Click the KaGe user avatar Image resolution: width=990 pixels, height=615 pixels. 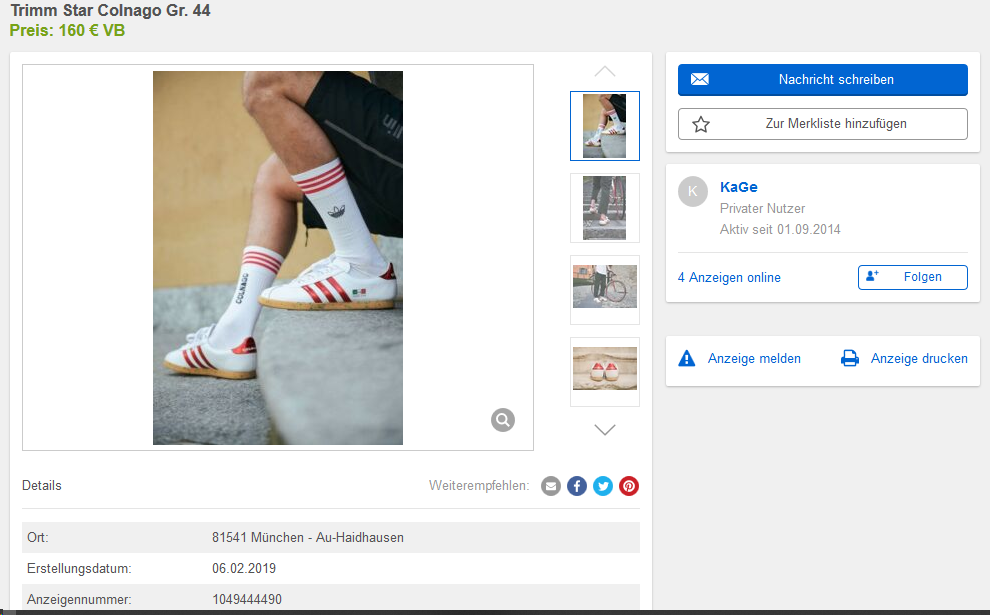tap(693, 192)
